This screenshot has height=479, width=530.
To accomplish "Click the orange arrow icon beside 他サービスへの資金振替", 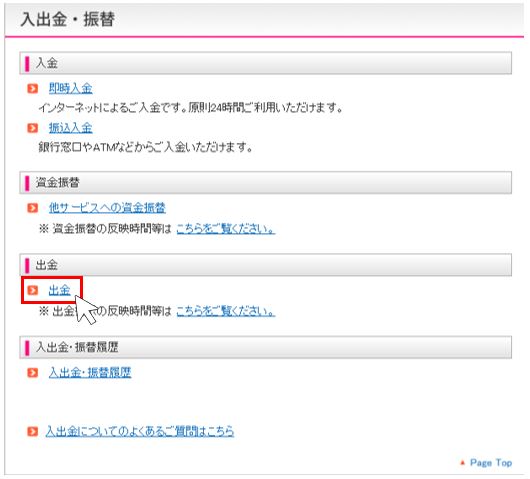I will pyautogui.click(x=32, y=208).
